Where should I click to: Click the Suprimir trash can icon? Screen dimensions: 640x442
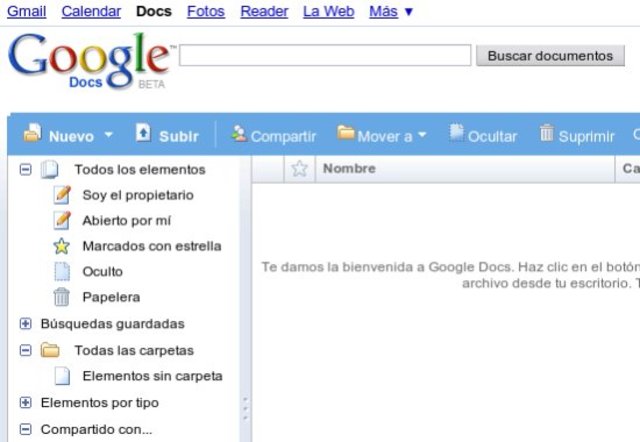(x=547, y=133)
